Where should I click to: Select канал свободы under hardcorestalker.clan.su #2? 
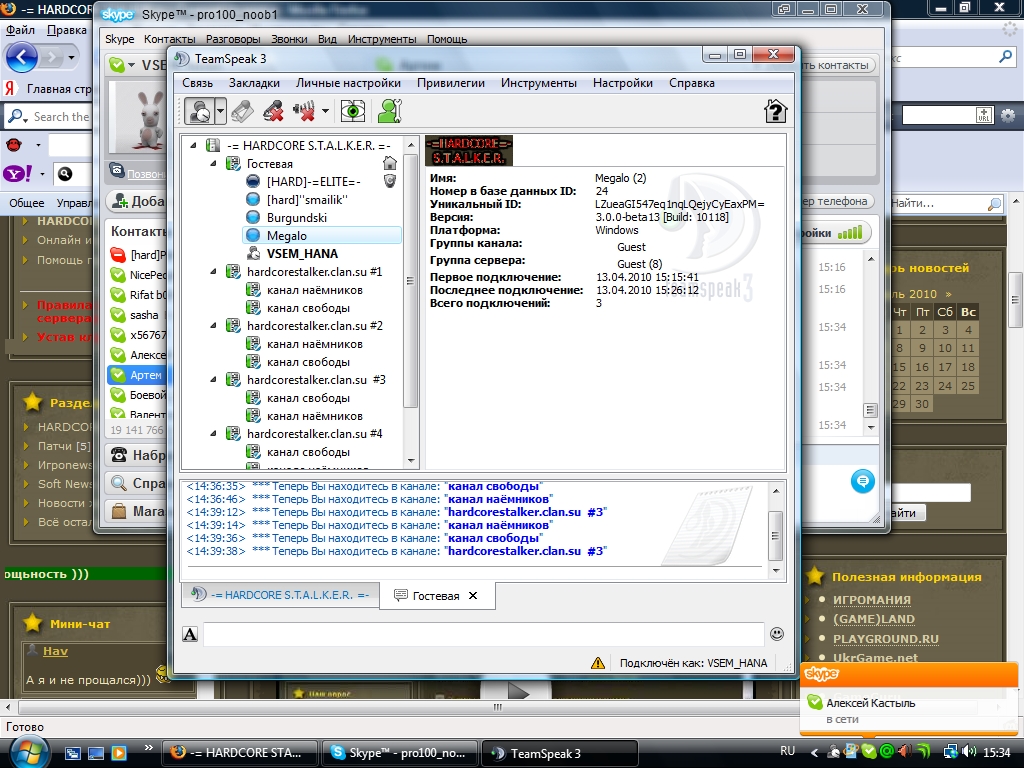pos(308,362)
